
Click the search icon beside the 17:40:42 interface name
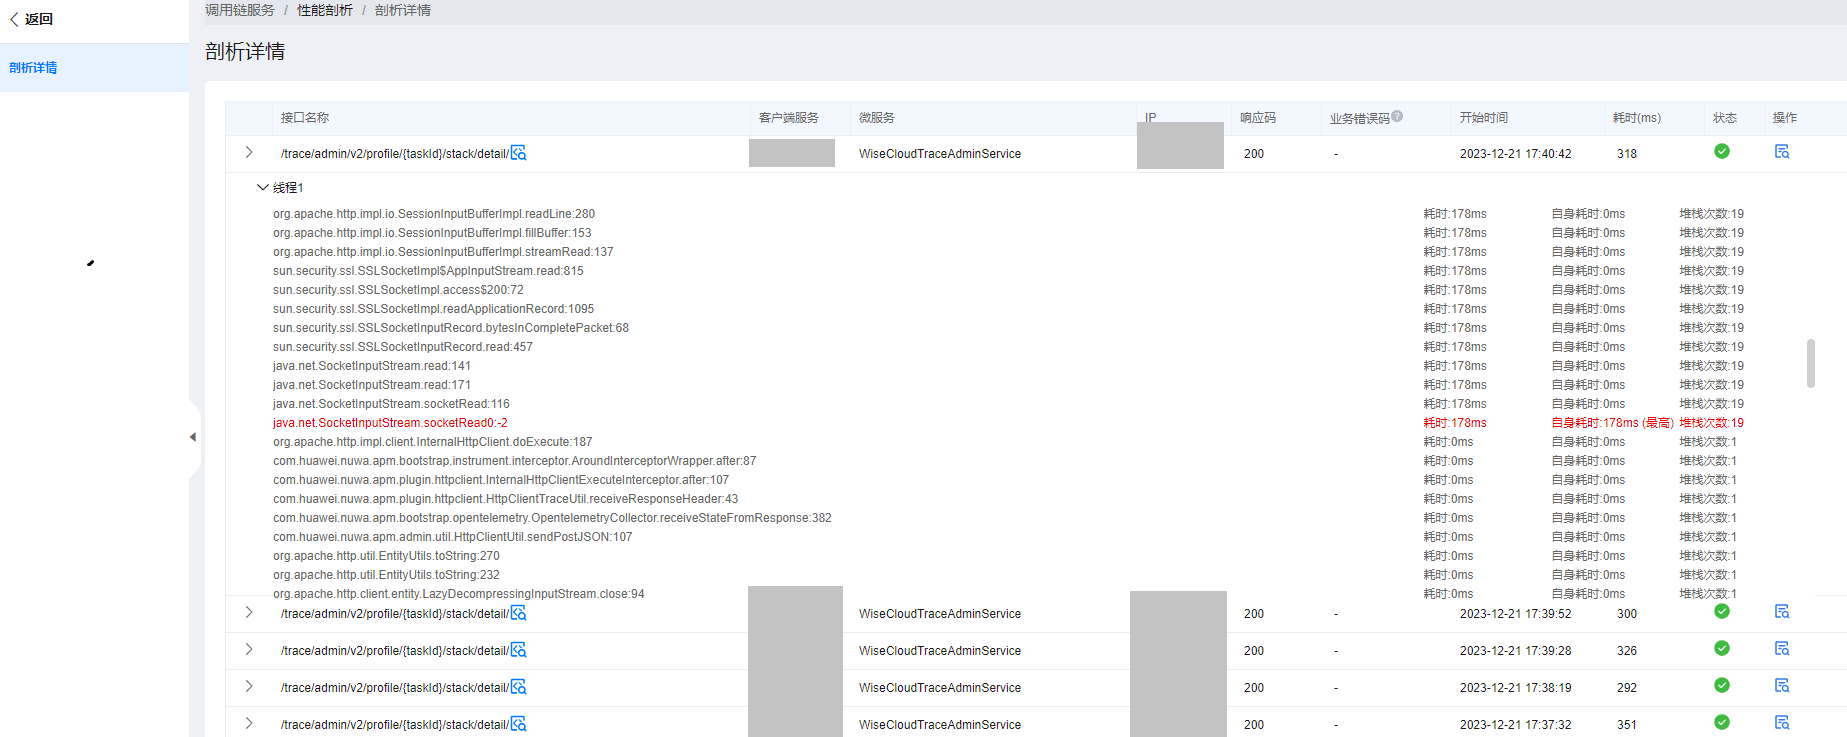point(518,153)
